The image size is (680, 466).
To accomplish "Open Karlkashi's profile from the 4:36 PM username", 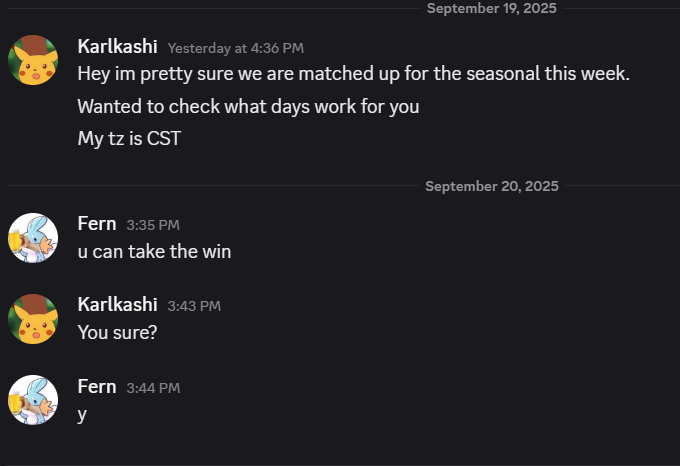I will 117,47.
